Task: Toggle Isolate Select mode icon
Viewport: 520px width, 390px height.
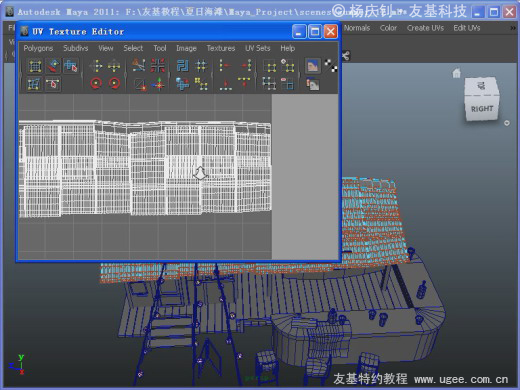Action: coord(269,66)
